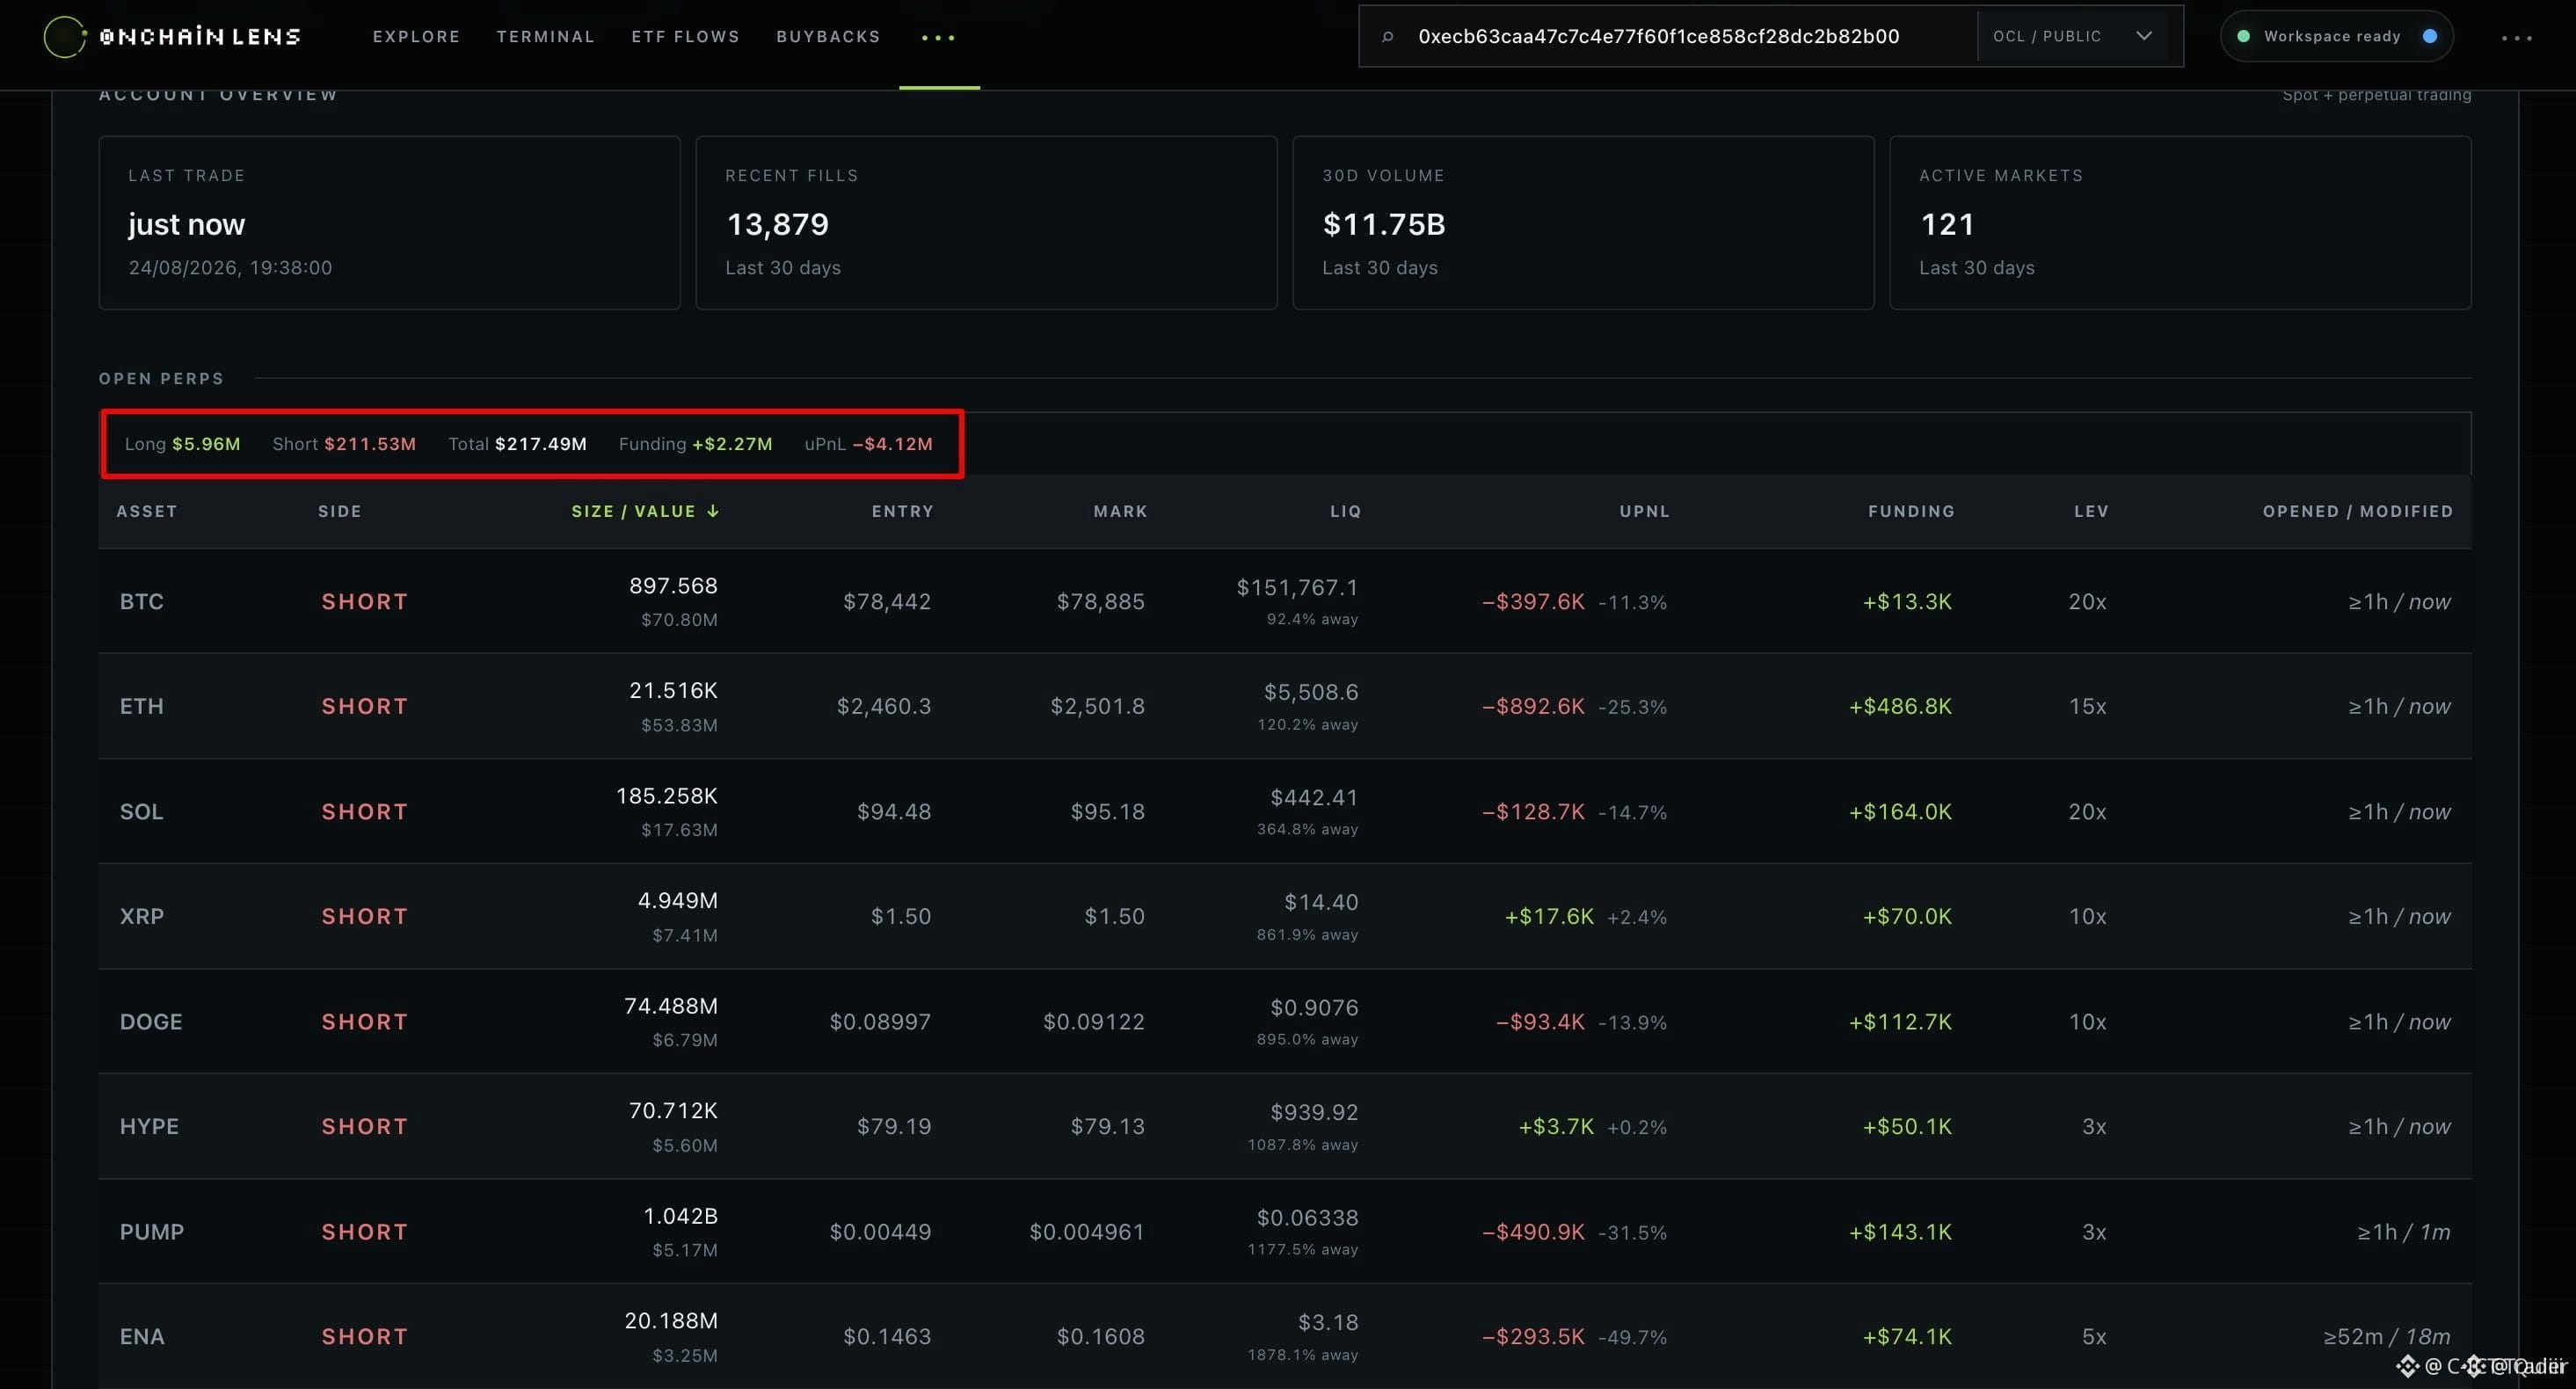Click the Active Markets value 121
Screen dimensions: 2576x1389
pos(1947,224)
